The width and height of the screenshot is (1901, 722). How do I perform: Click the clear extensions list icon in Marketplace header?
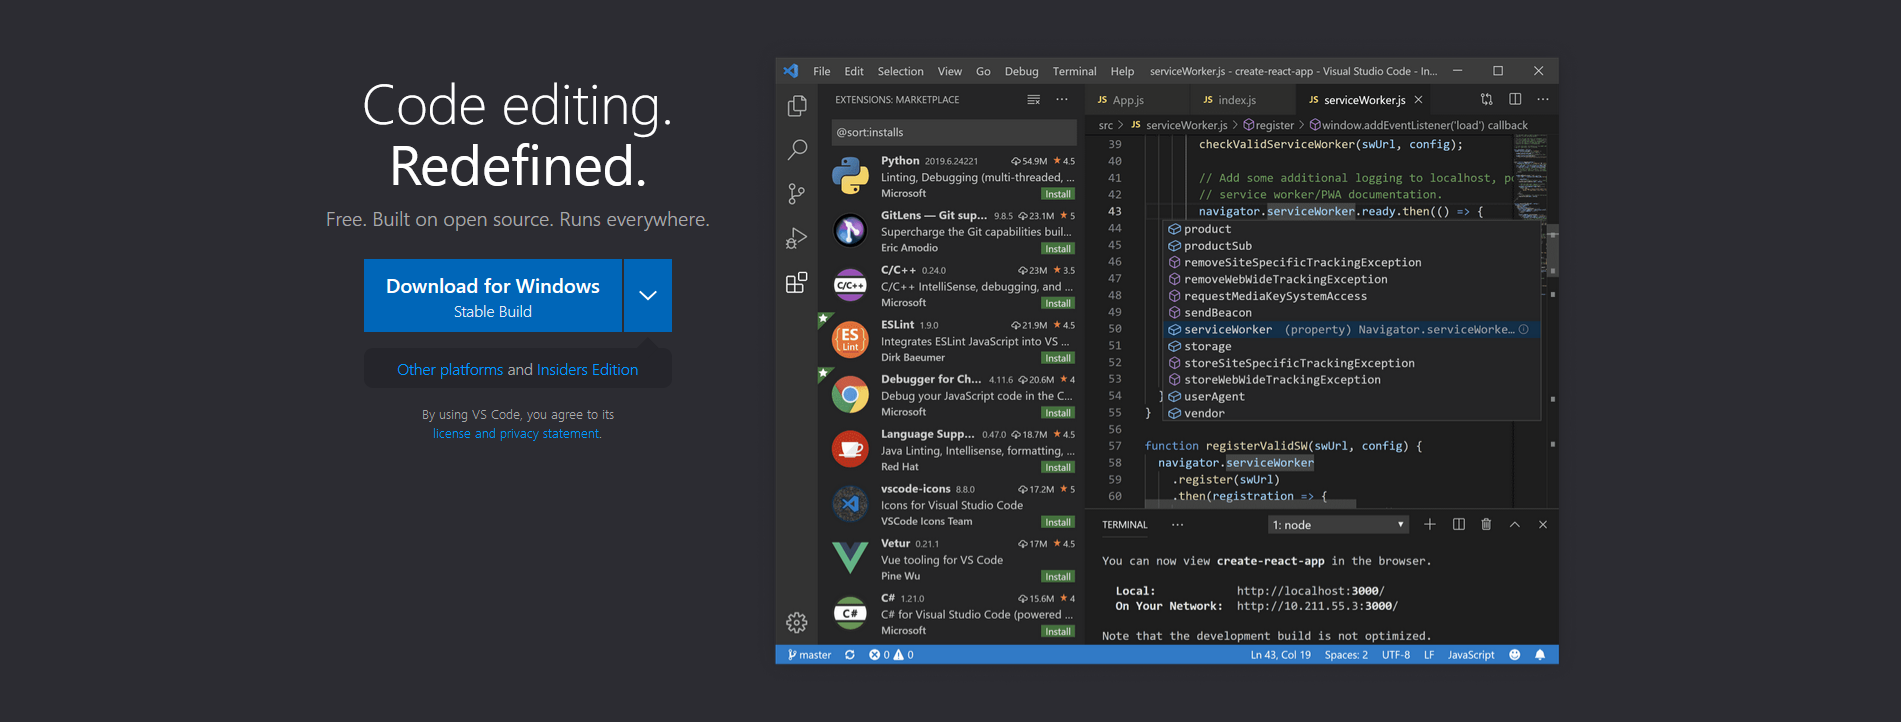1034,100
